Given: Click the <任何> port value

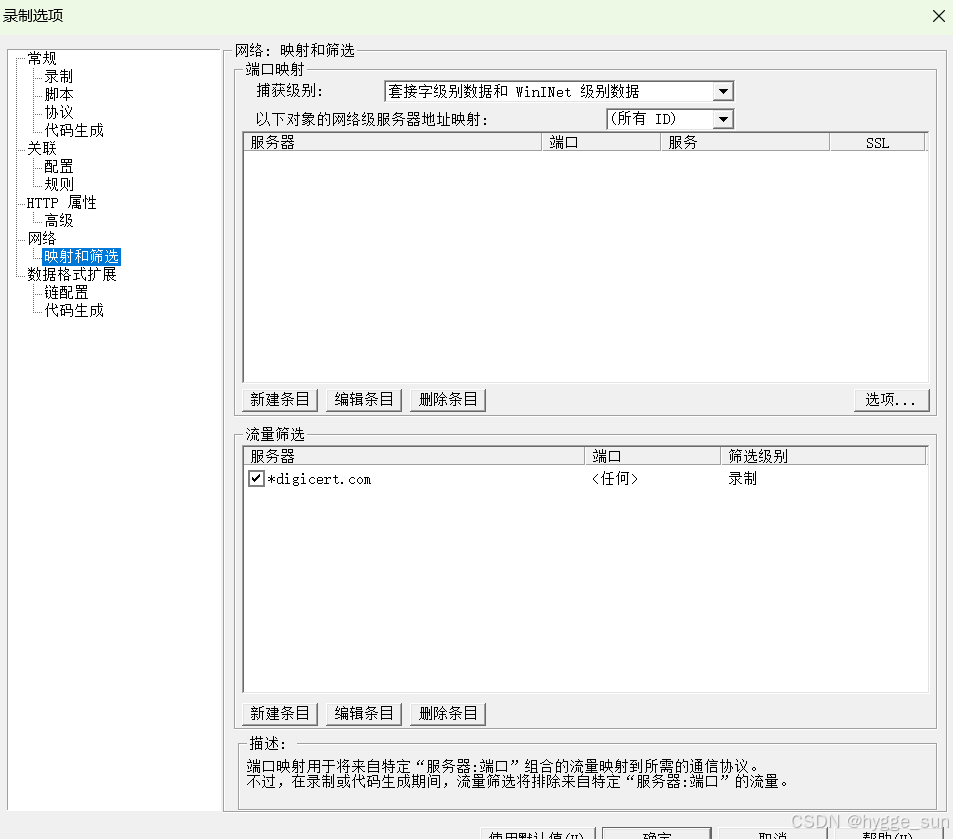Looking at the screenshot, I should (614, 479).
